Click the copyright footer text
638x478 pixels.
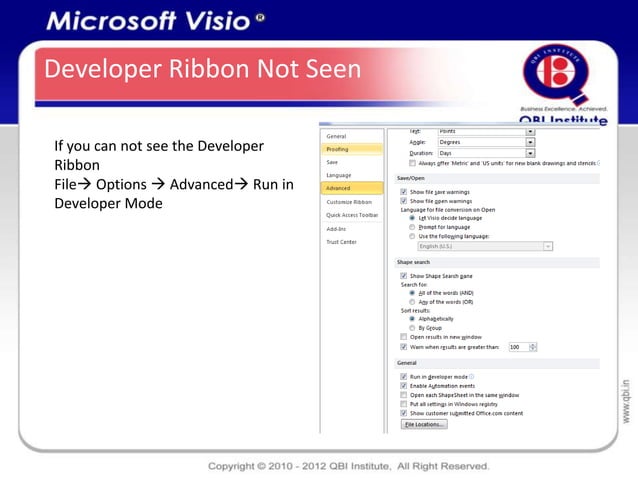pos(349,466)
